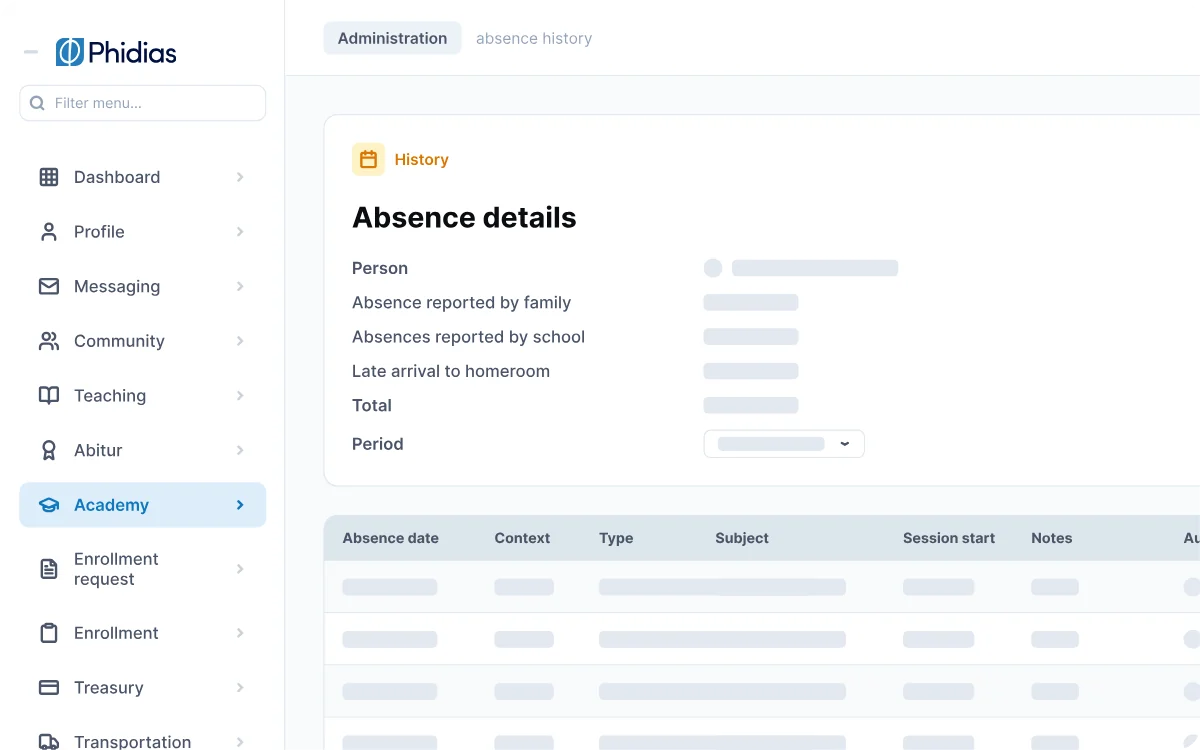1200x750 pixels.
Task: Open the Period dropdown
Action: pyautogui.click(x=784, y=444)
